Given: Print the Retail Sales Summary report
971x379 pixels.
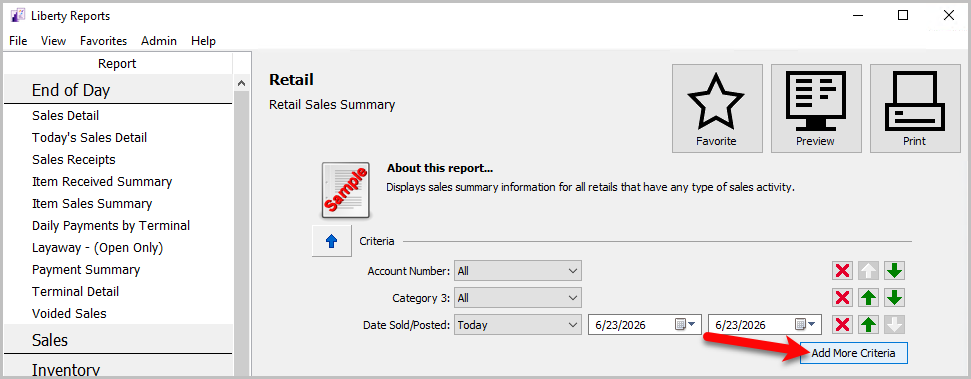Looking at the screenshot, I should pyautogui.click(x=915, y=108).
